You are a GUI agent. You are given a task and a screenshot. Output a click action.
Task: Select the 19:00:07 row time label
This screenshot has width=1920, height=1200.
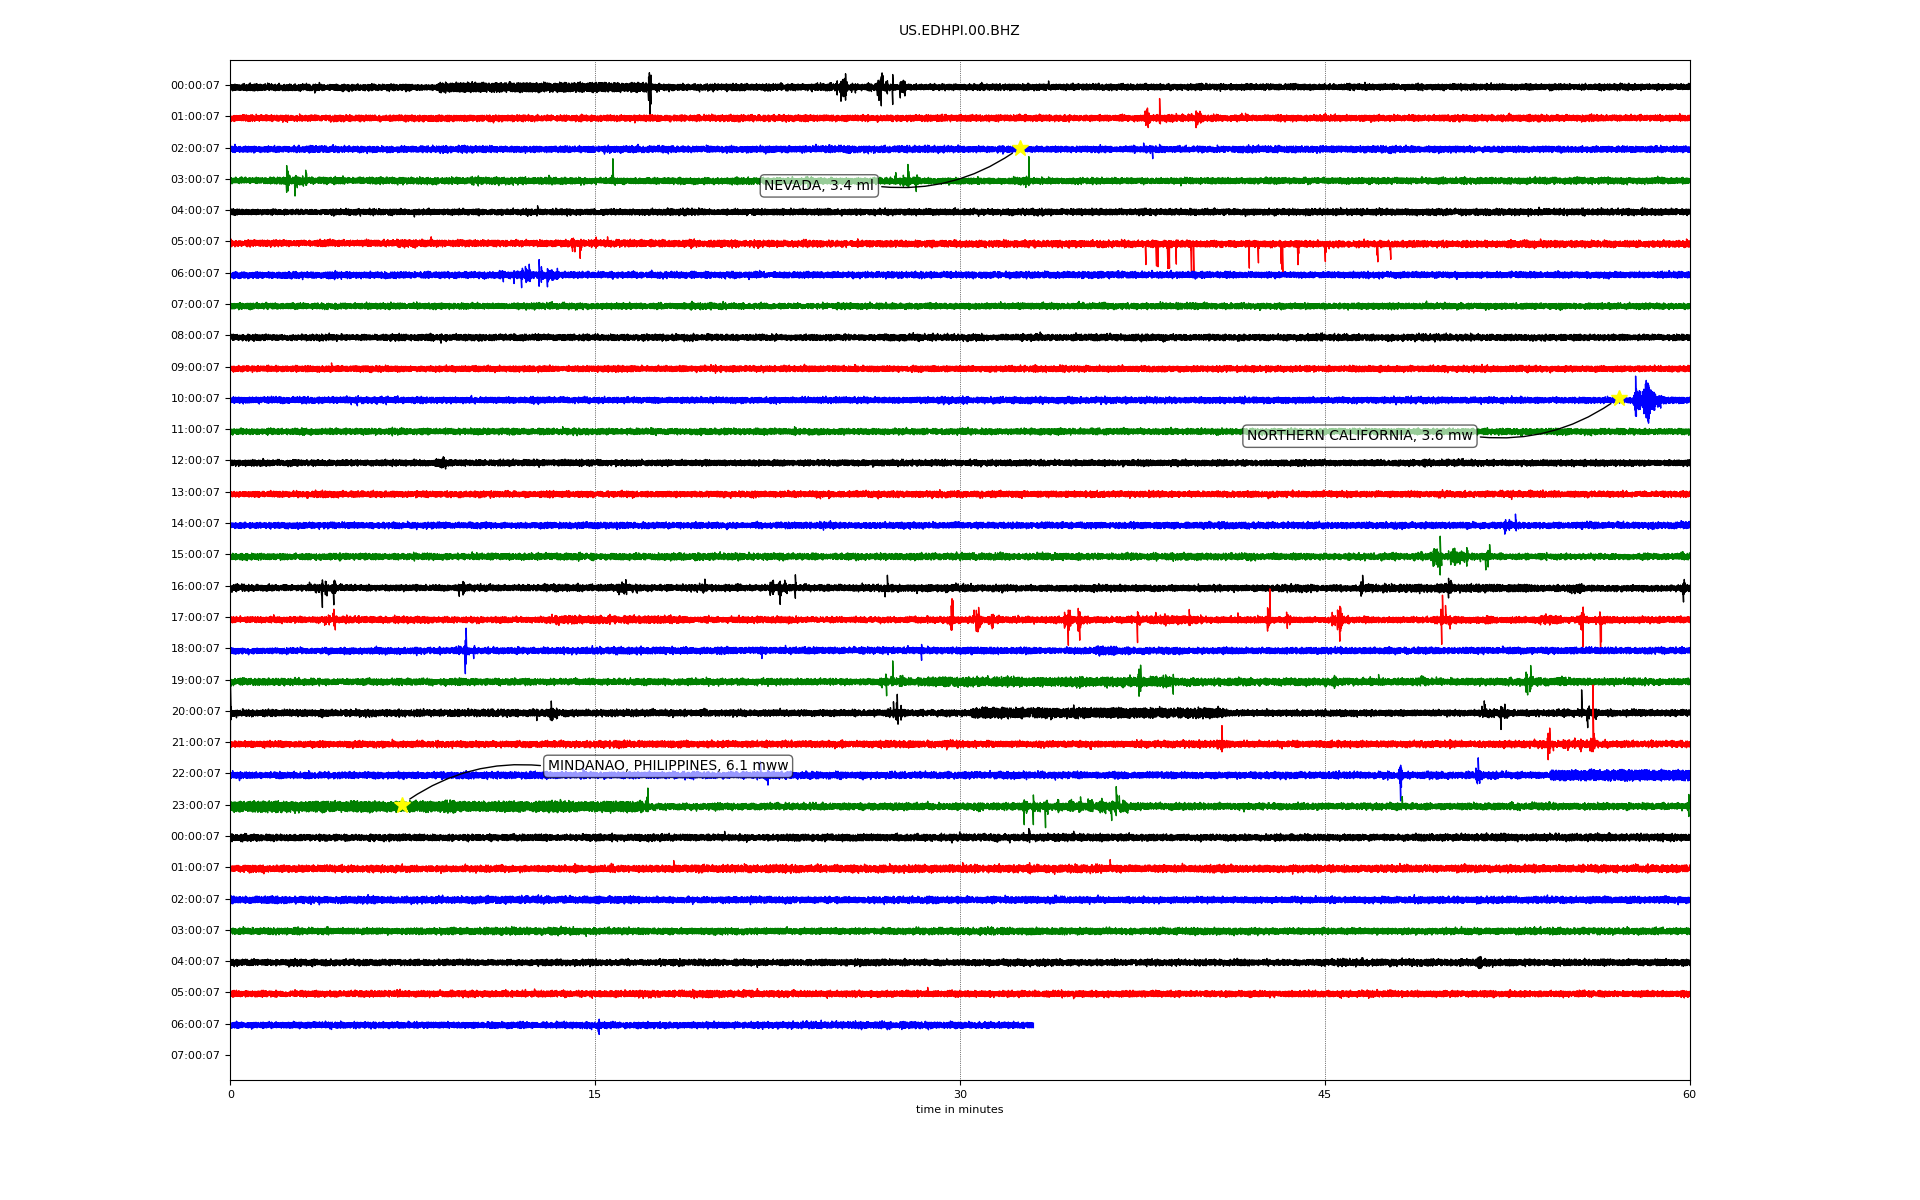click(x=195, y=681)
